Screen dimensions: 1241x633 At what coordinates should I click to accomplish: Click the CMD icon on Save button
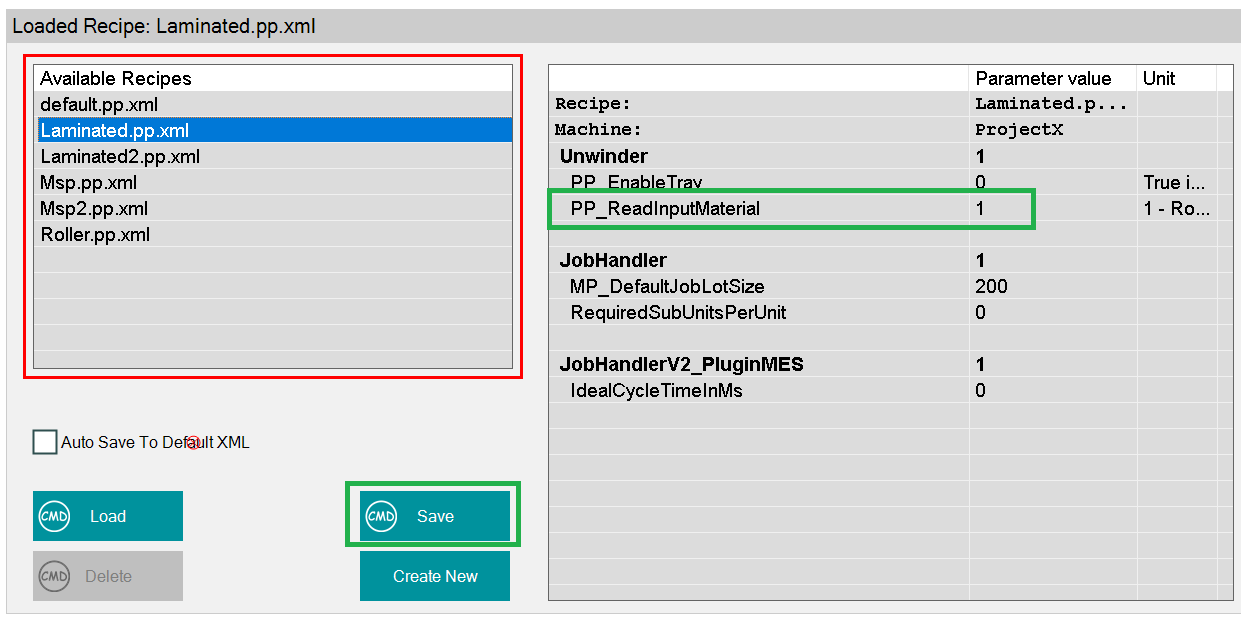pos(381,516)
